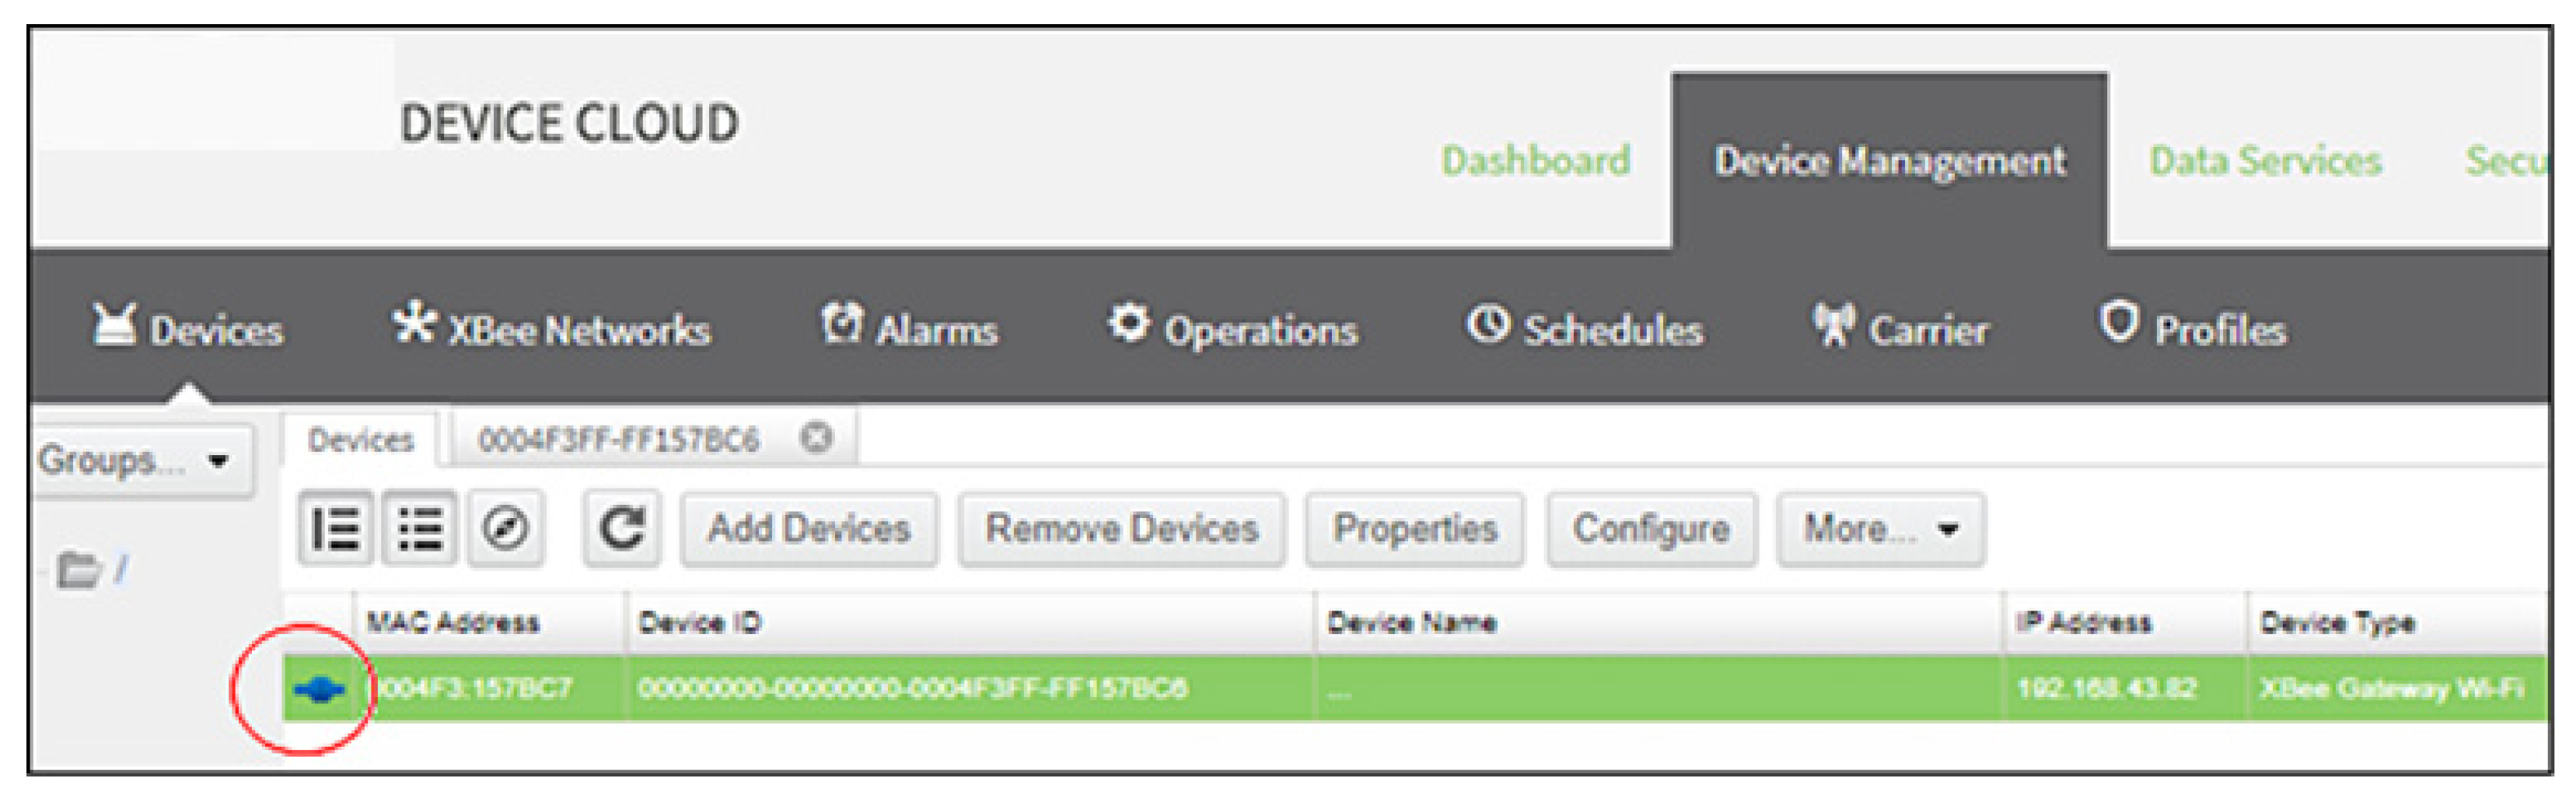Viewport: 2576px width, 795px height.
Task: Click the Remove Devices button
Action: [x=1121, y=528]
